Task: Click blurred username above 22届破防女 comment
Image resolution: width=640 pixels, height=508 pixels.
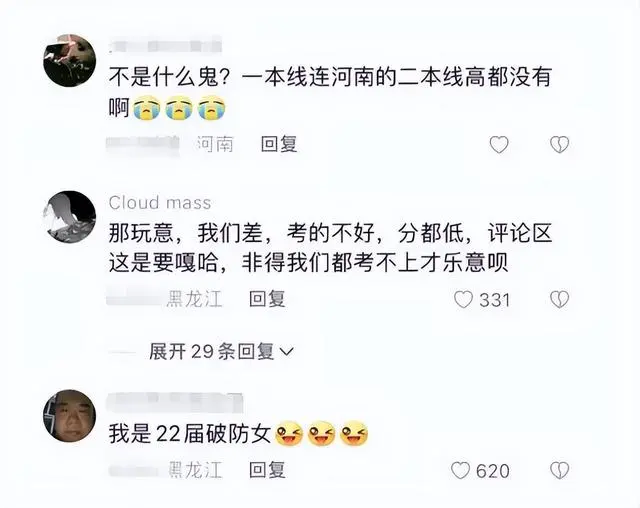Action: (175, 402)
